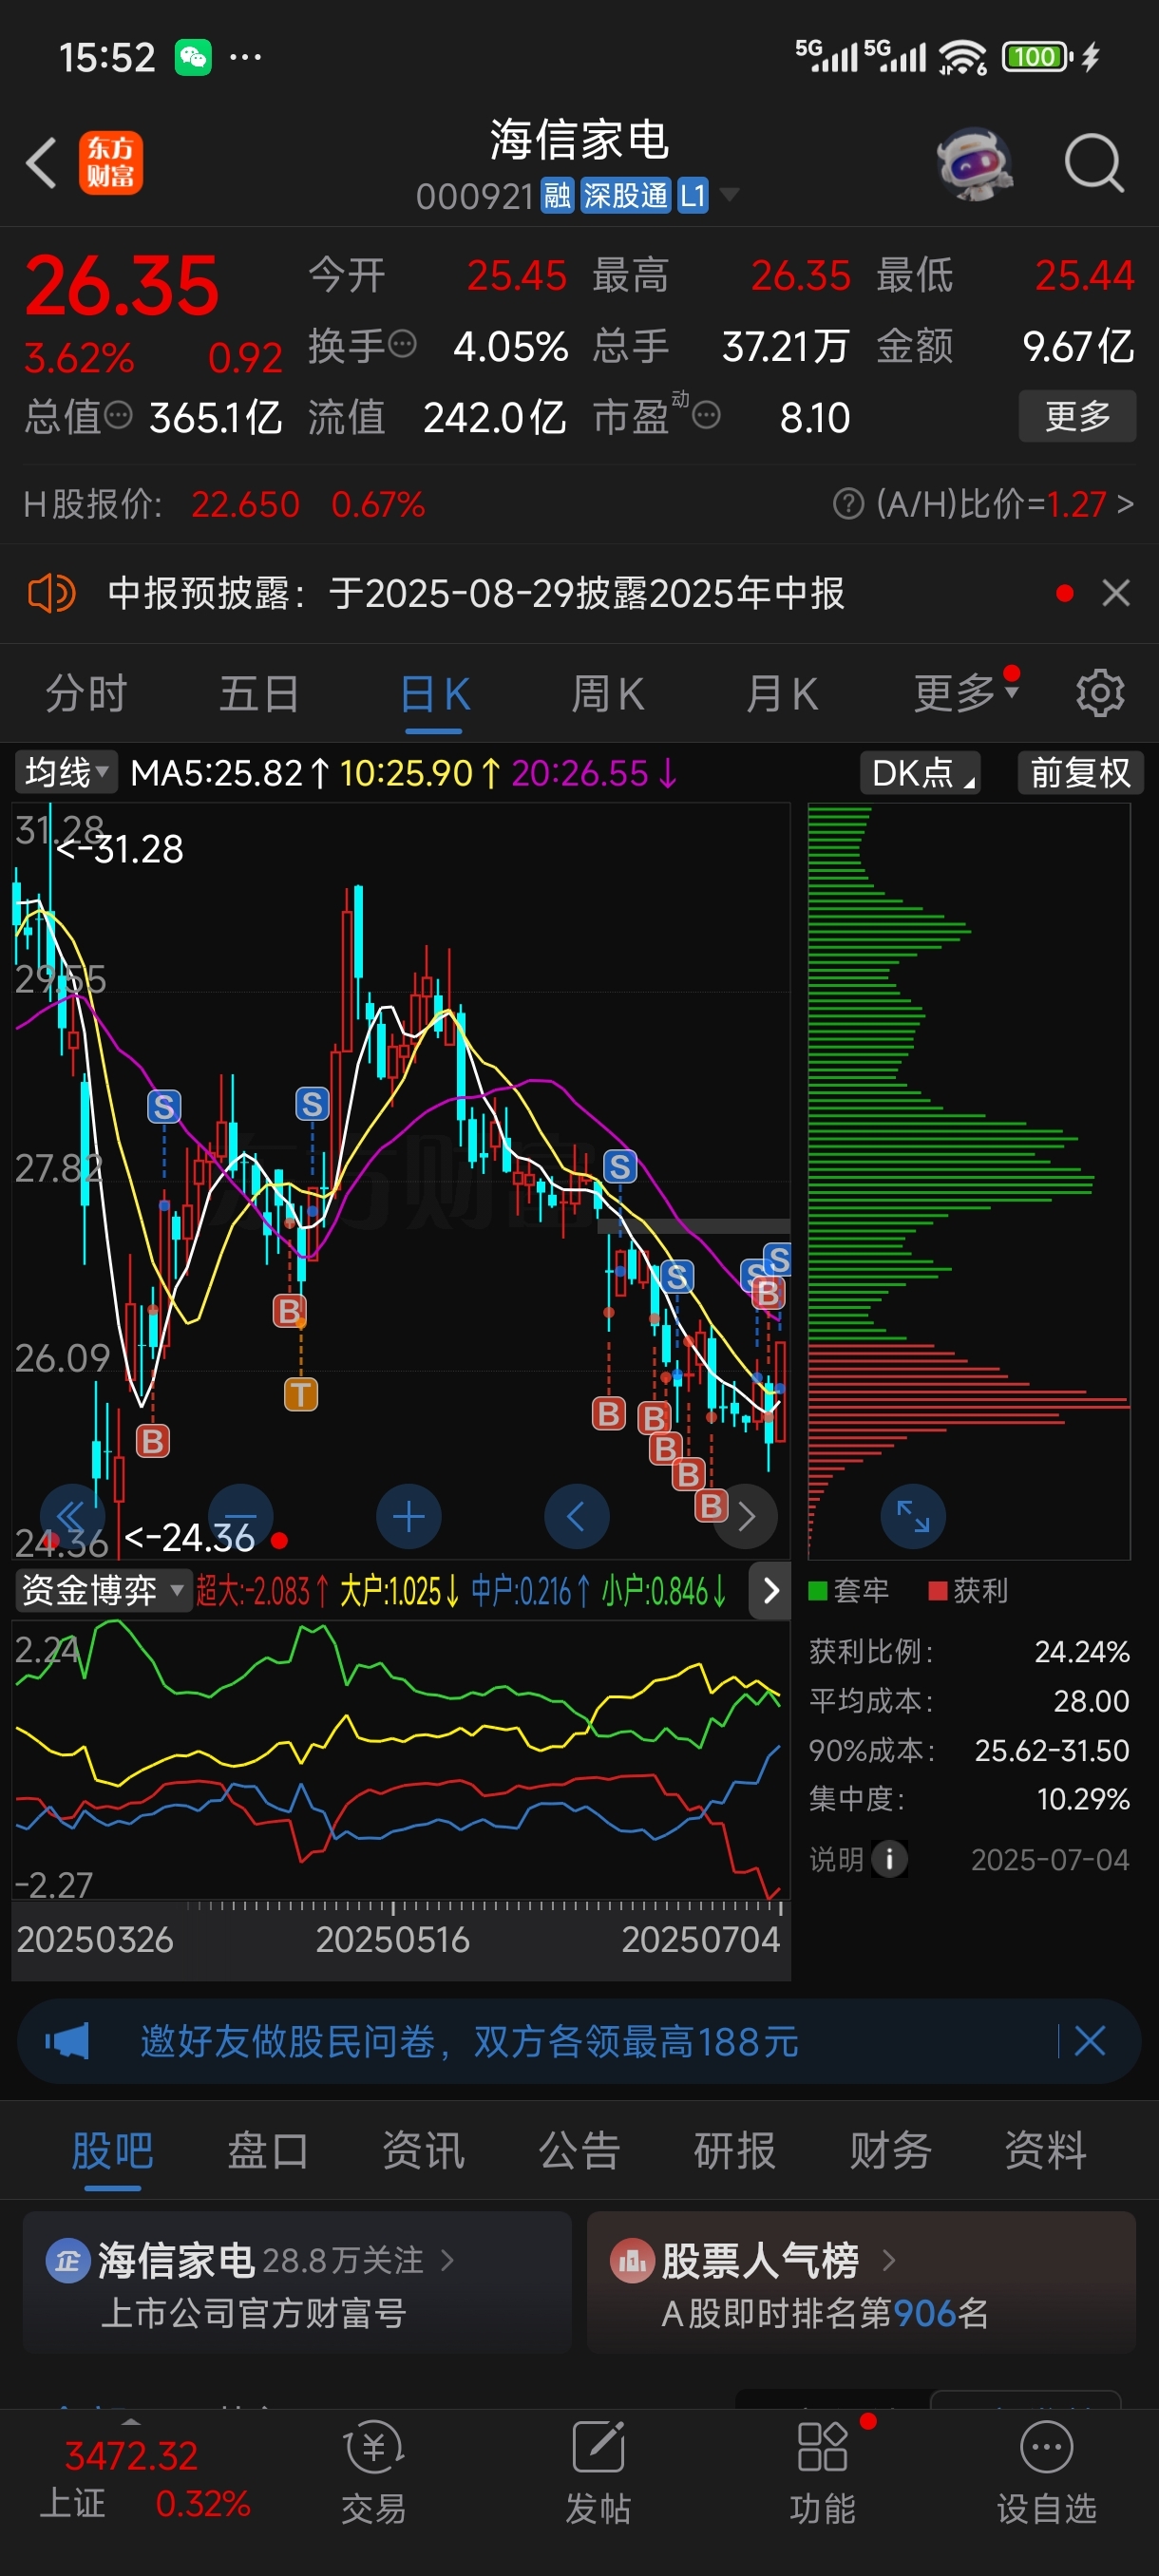
Task: Open A/H 比价 details arrow
Action: pyautogui.click(x=1125, y=504)
